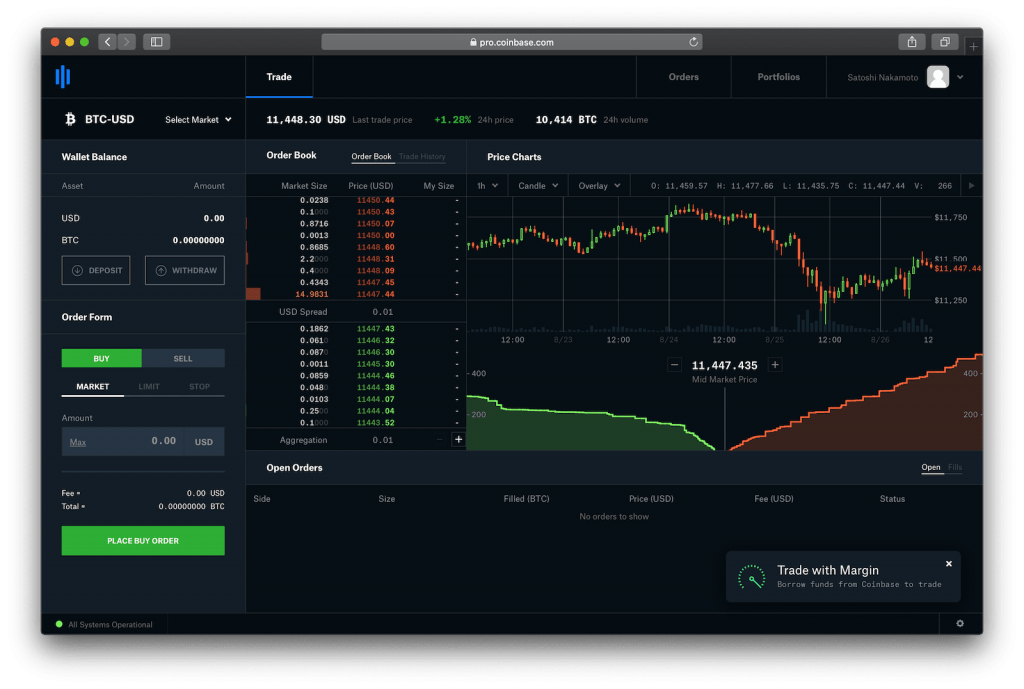Screen dimensions: 1024x689
Task: Open the Select Market dropdown
Action: pos(198,120)
